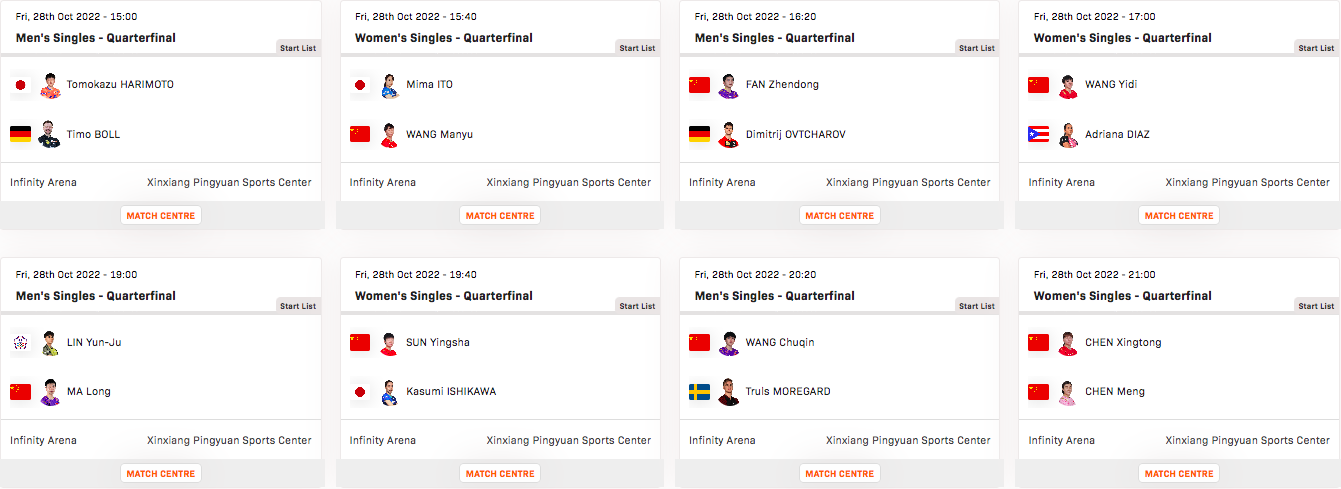Select player name Wang Chuqin
Viewport: 1341px width, 489px height.
point(779,342)
